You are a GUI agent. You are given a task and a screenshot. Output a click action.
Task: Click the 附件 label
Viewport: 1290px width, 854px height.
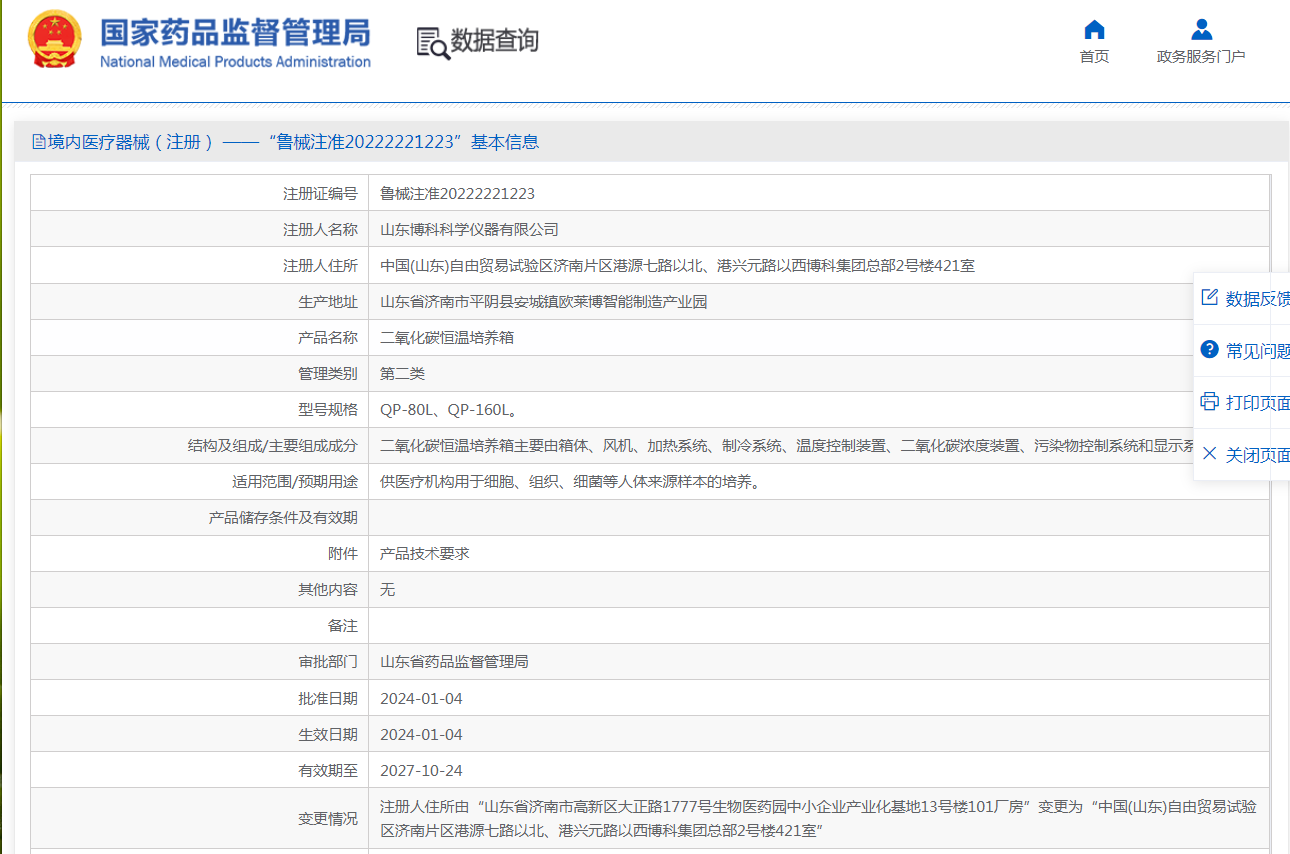click(343, 554)
